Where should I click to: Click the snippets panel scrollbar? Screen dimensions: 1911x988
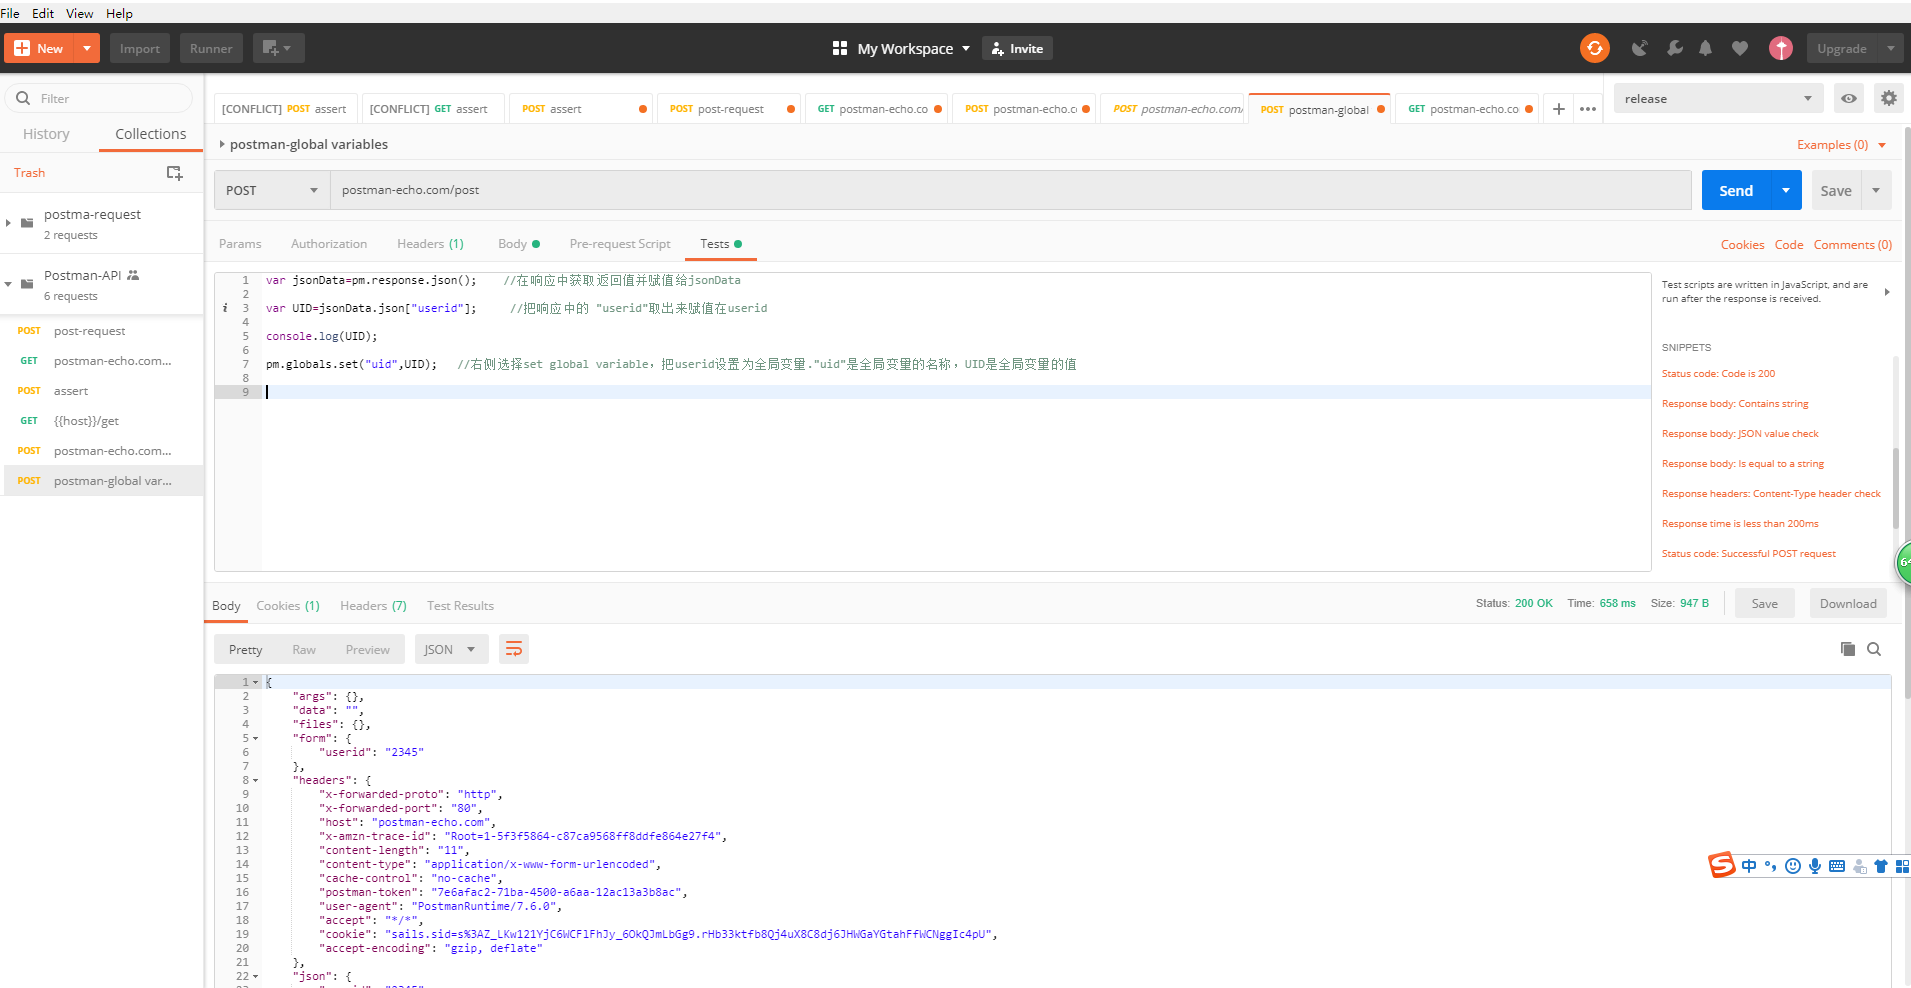[x=1895, y=488]
